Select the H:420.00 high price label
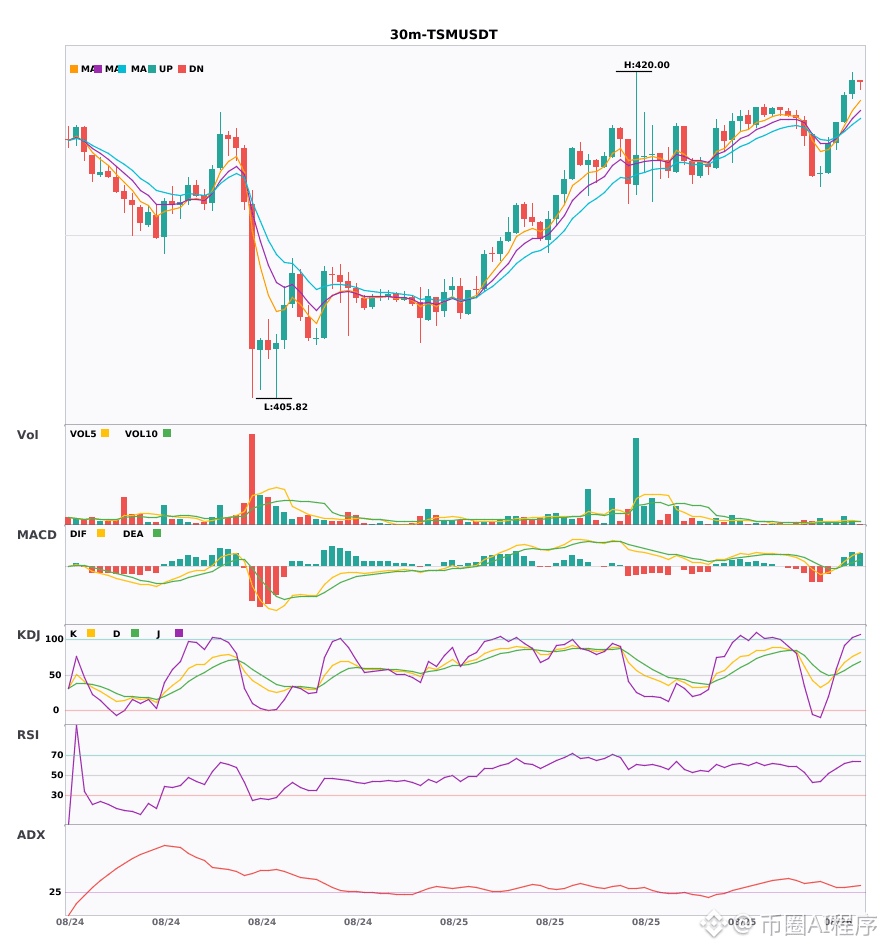The height and width of the screenshot is (950, 885). pos(646,65)
